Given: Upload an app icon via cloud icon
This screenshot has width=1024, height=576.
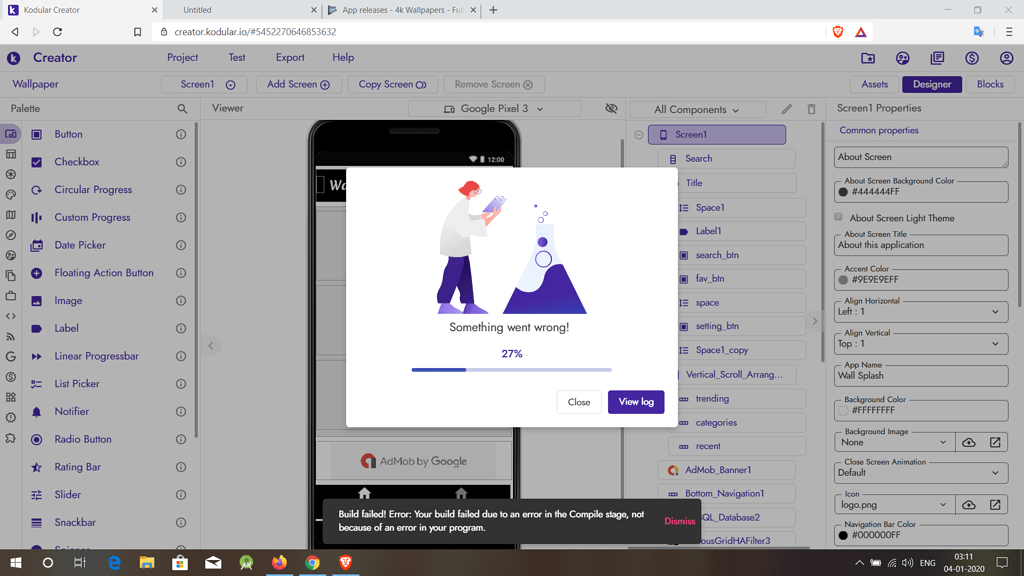Looking at the screenshot, I should point(968,504).
